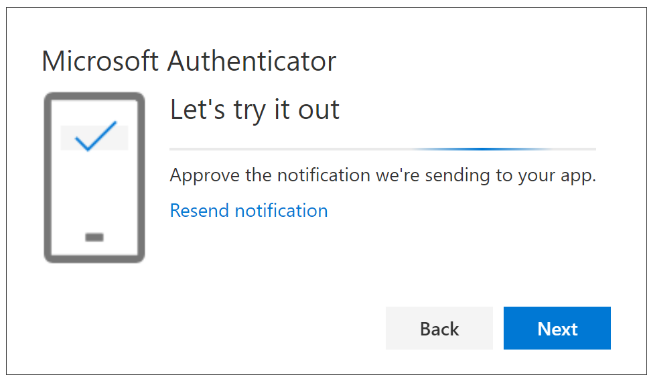655x381 pixels.
Task: Select the "Let's try it out" heading
Action: click(254, 110)
